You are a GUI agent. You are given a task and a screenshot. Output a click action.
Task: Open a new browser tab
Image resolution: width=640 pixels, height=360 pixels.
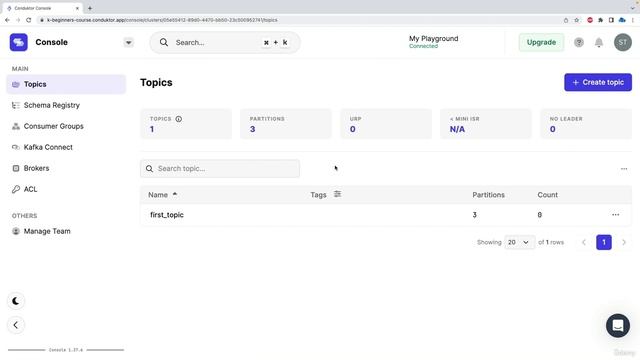click(90, 8)
